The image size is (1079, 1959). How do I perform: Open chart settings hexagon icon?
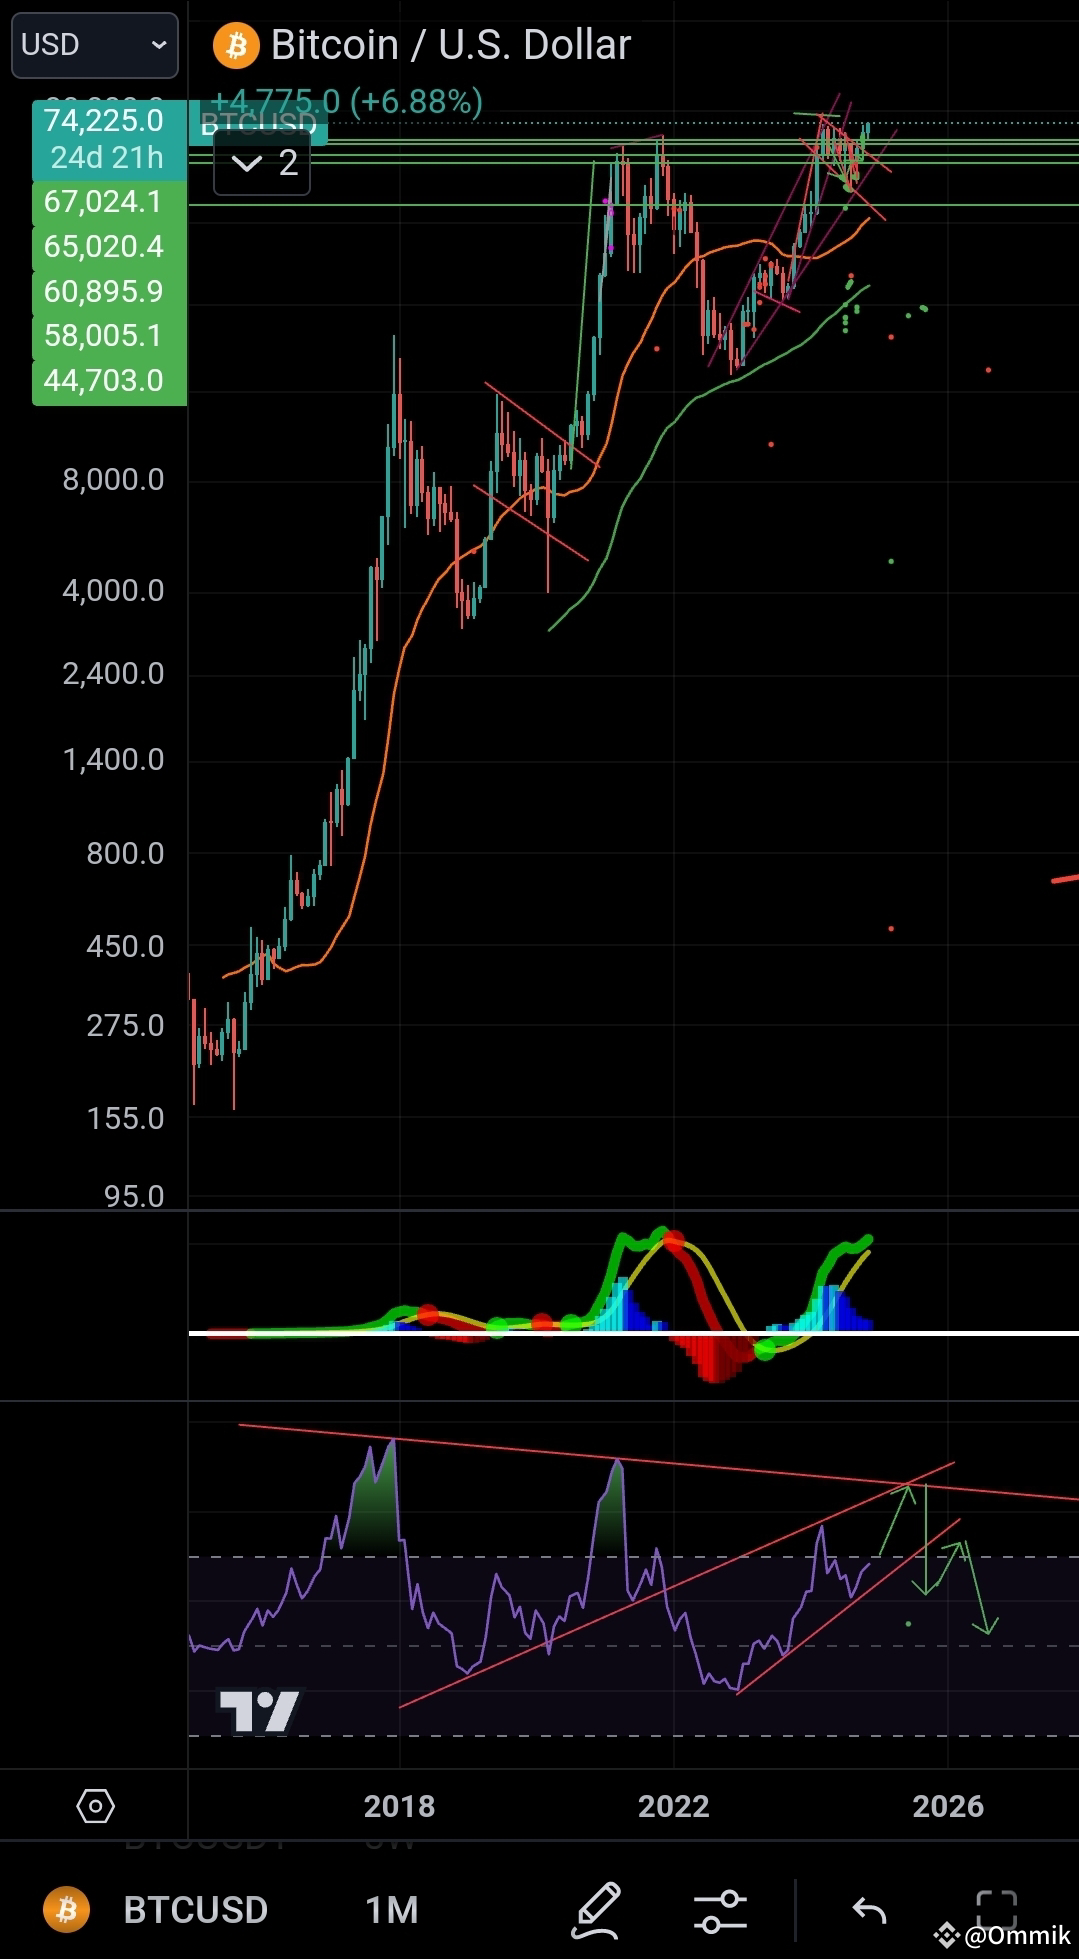point(96,1806)
